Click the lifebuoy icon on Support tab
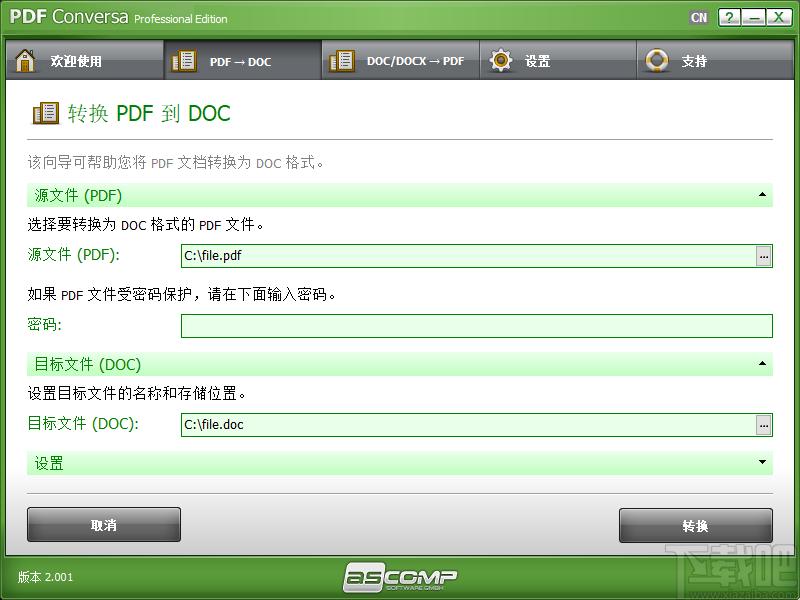800x600 pixels. tap(657, 60)
